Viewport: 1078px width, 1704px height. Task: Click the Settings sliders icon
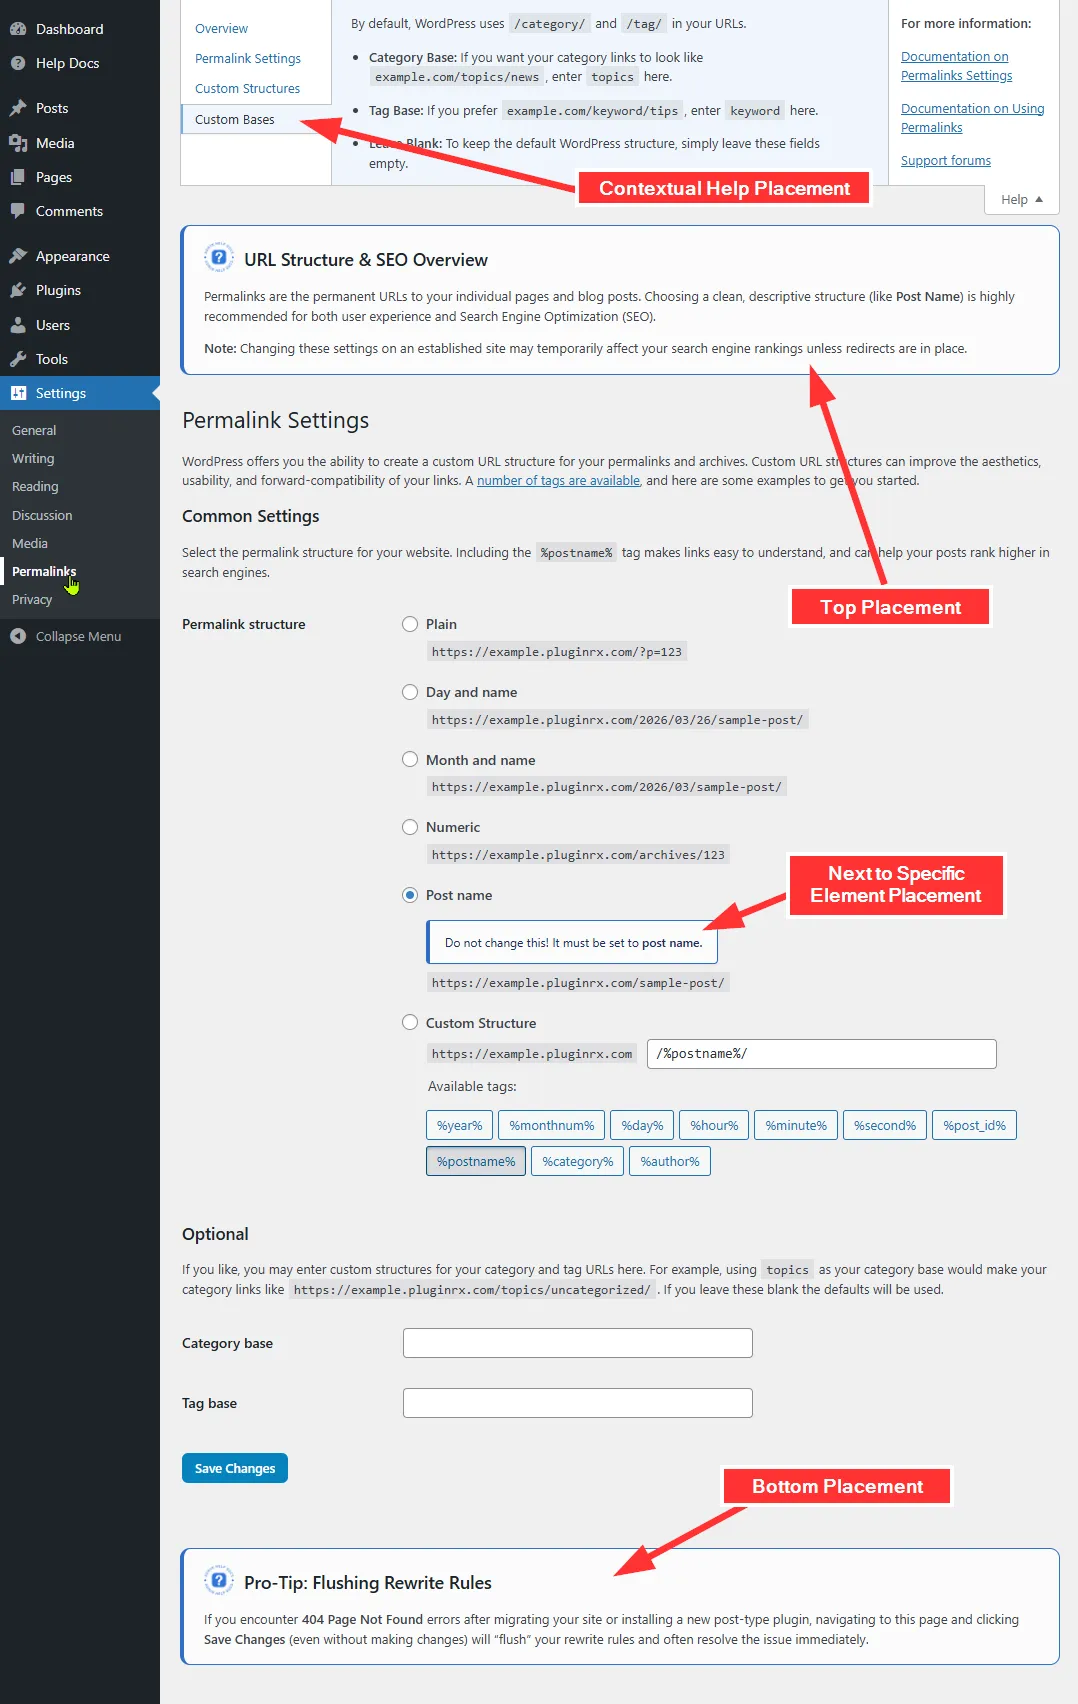18,393
